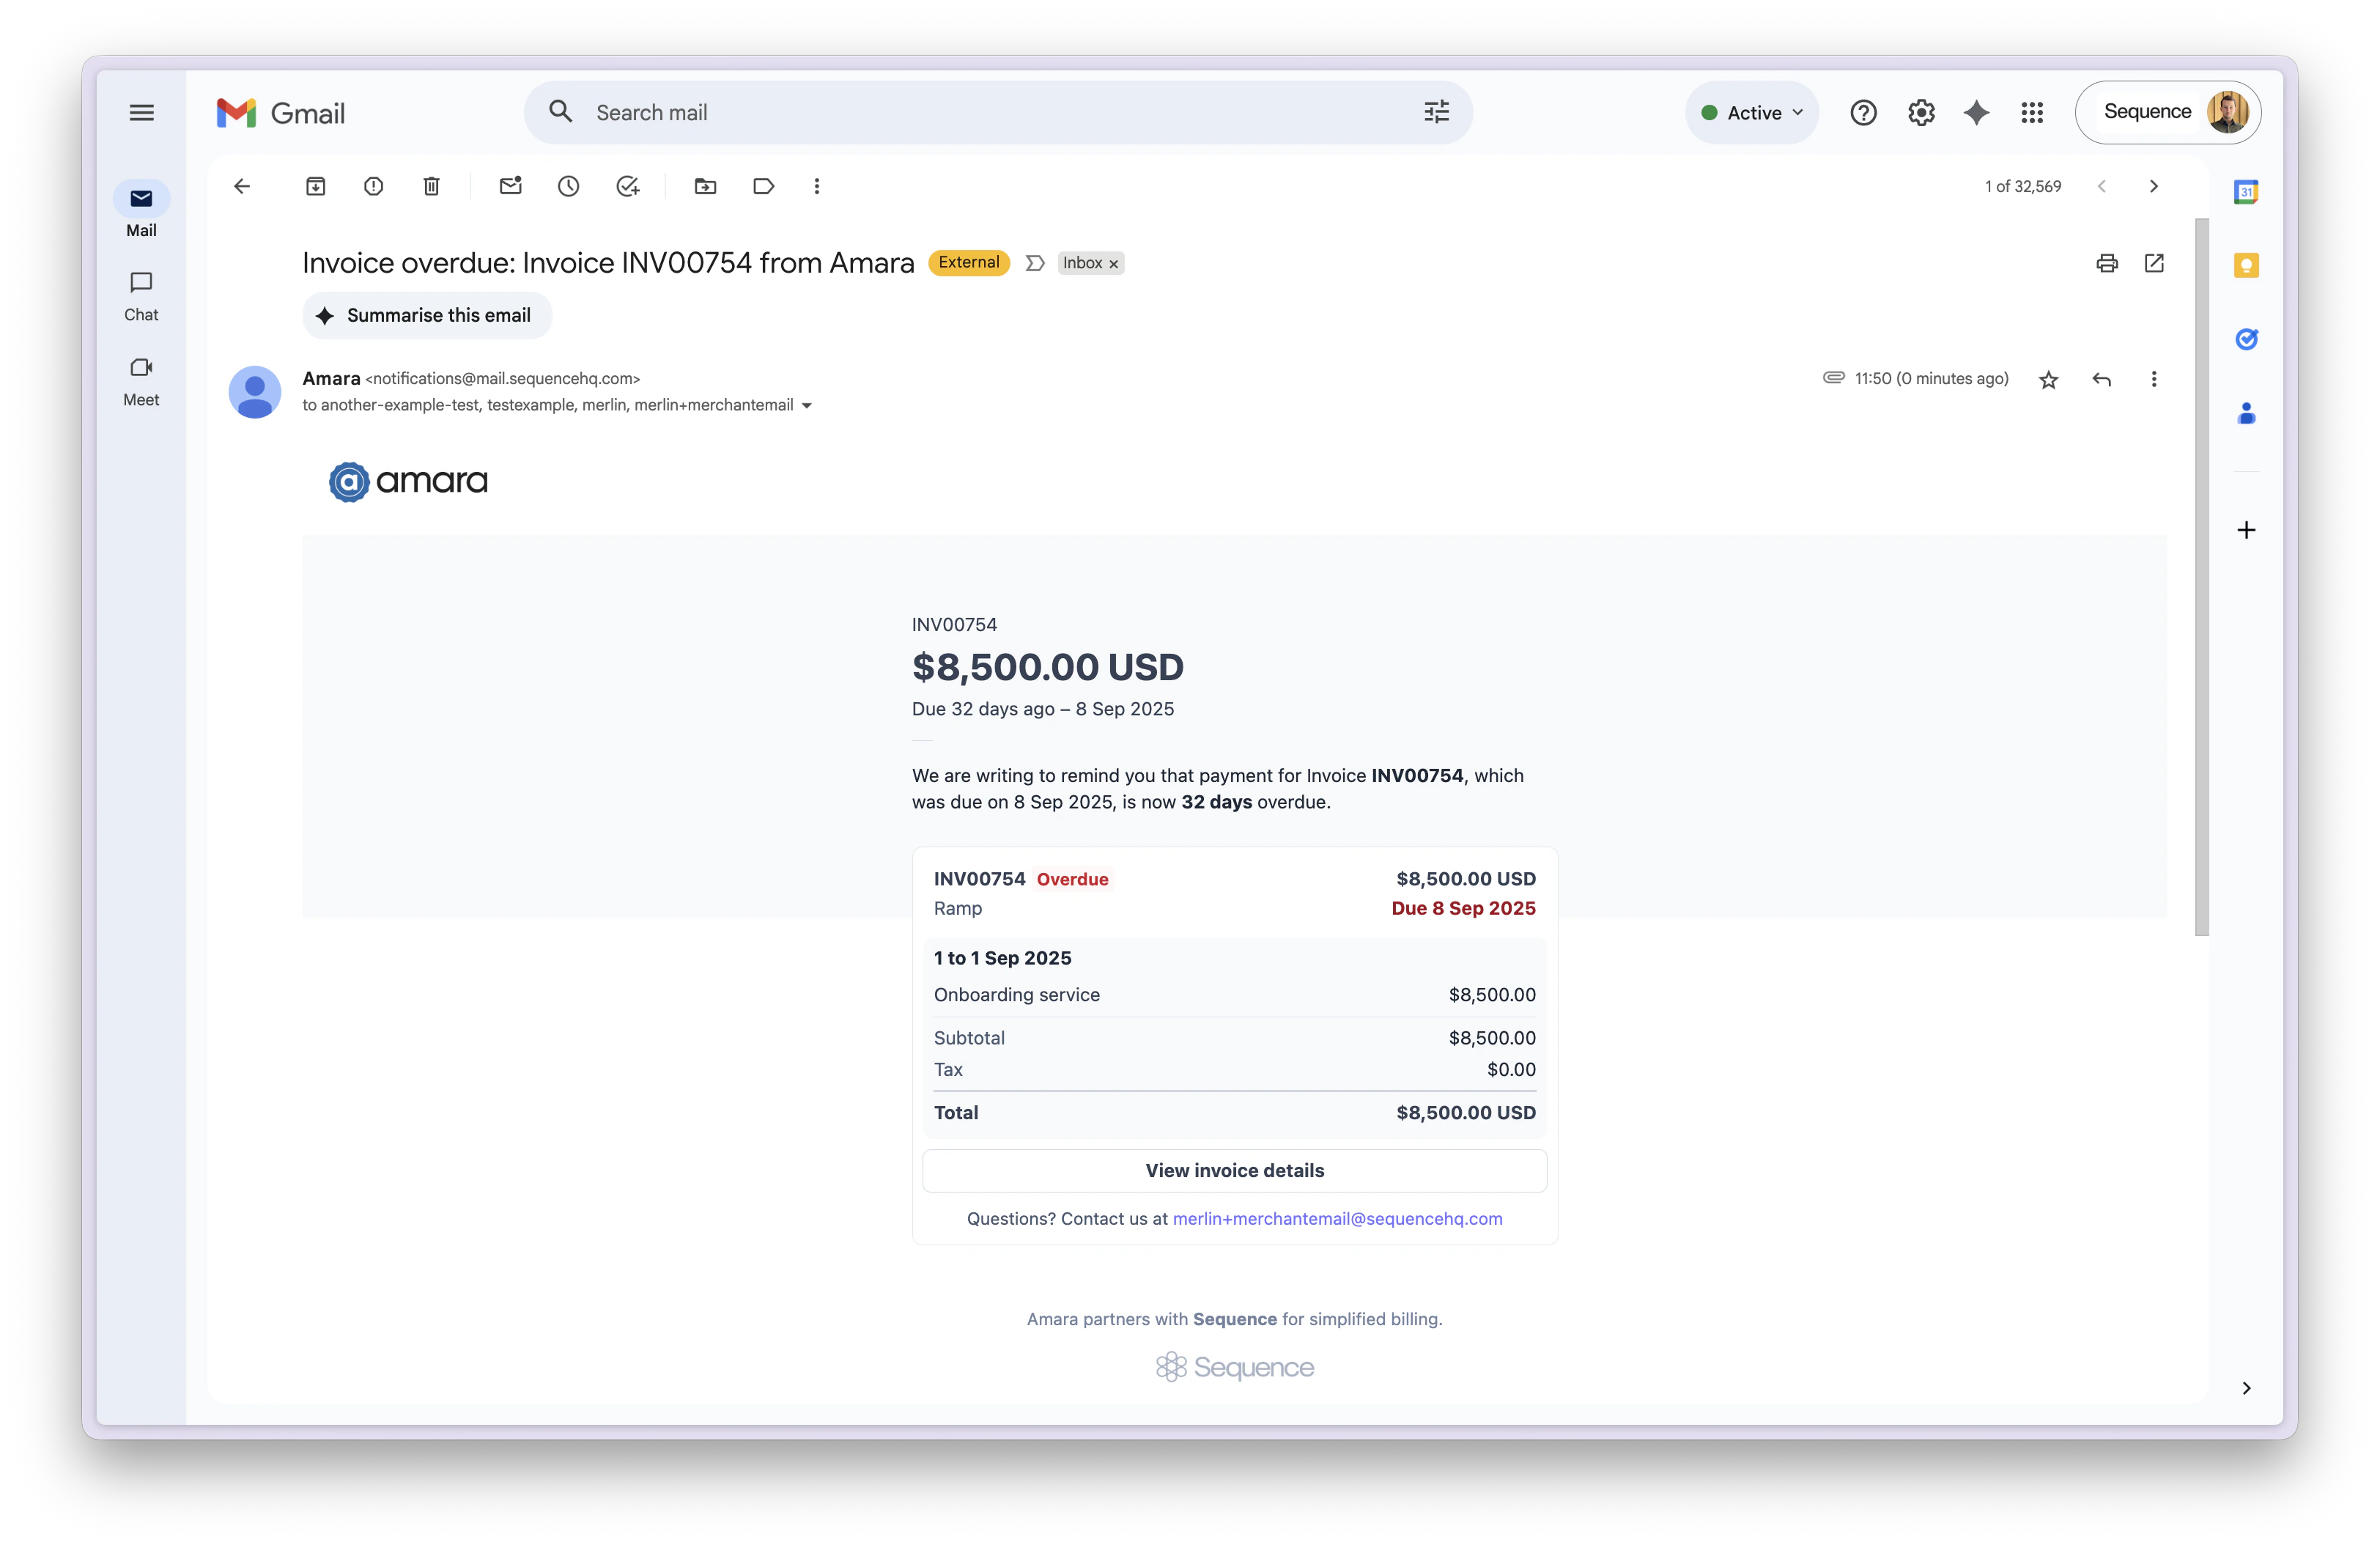Click Sequence link in footer text
Image resolution: width=2380 pixels, height=1548 pixels.
click(x=1234, y=1319)
